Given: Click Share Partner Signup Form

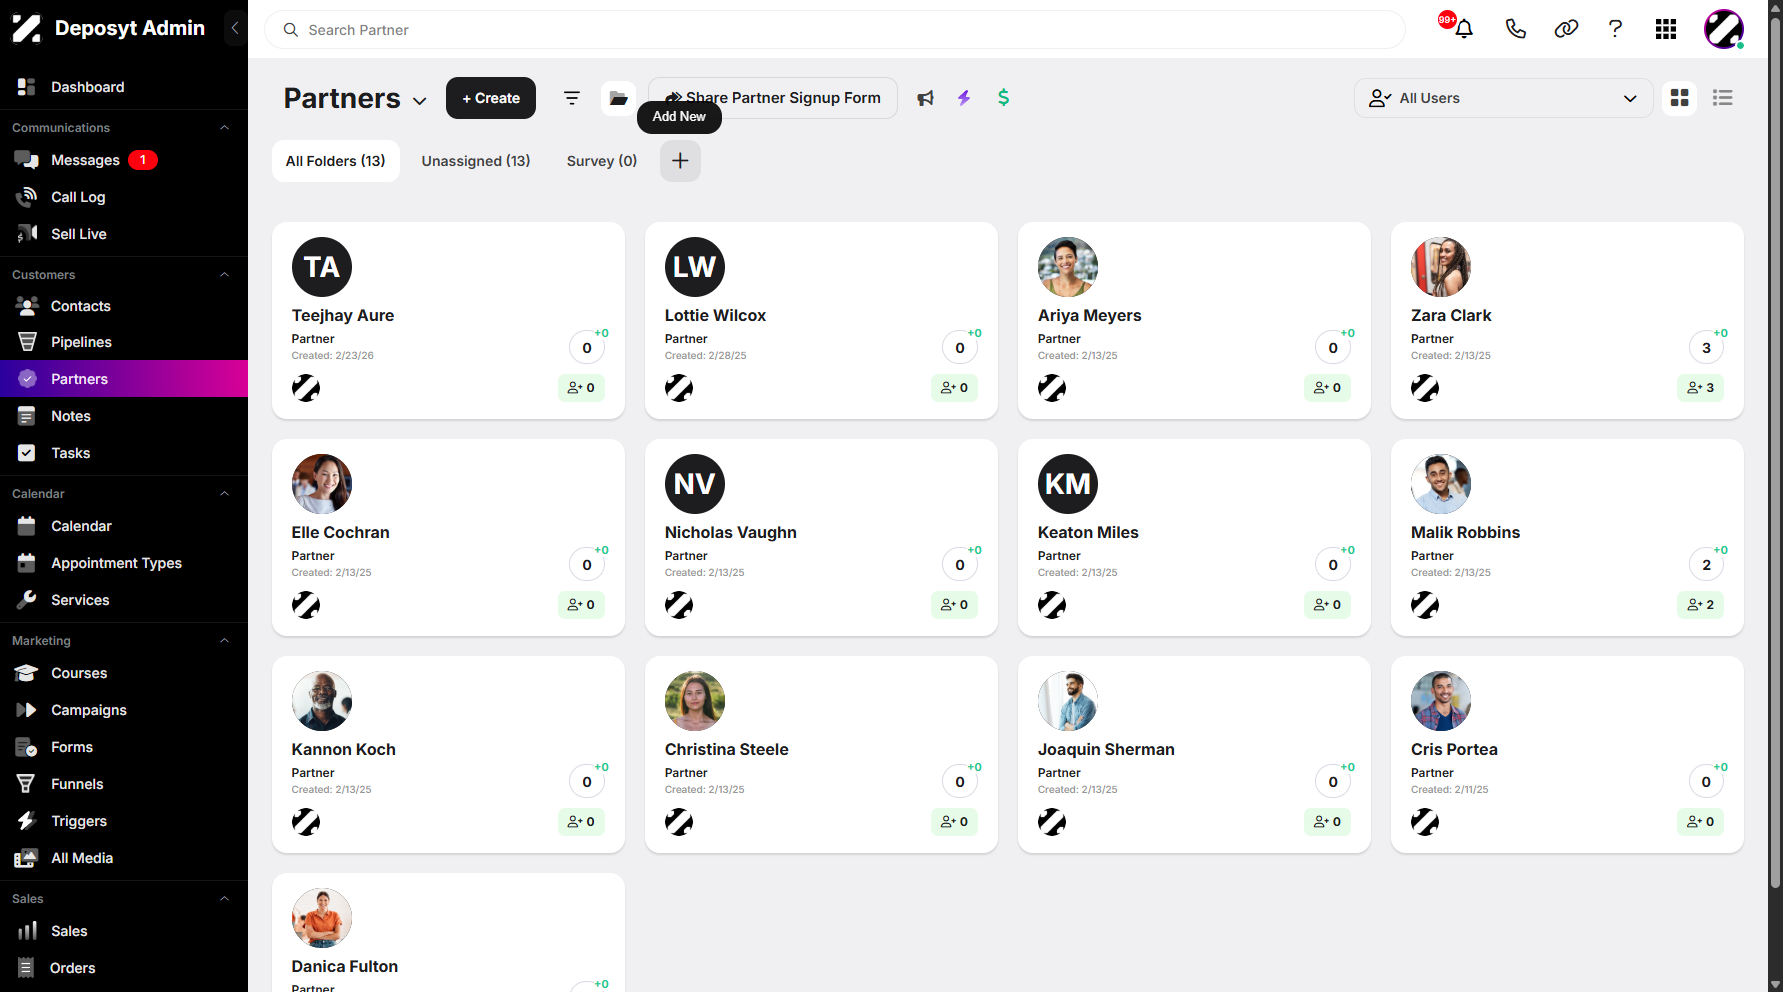Looking at the screenshot, I should click(773, 98).
